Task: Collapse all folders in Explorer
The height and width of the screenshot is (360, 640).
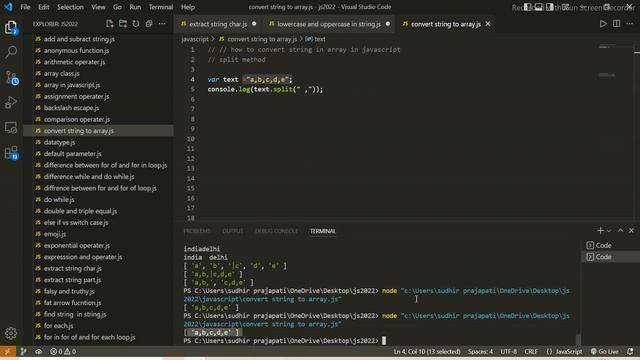Action: point(149,24)
